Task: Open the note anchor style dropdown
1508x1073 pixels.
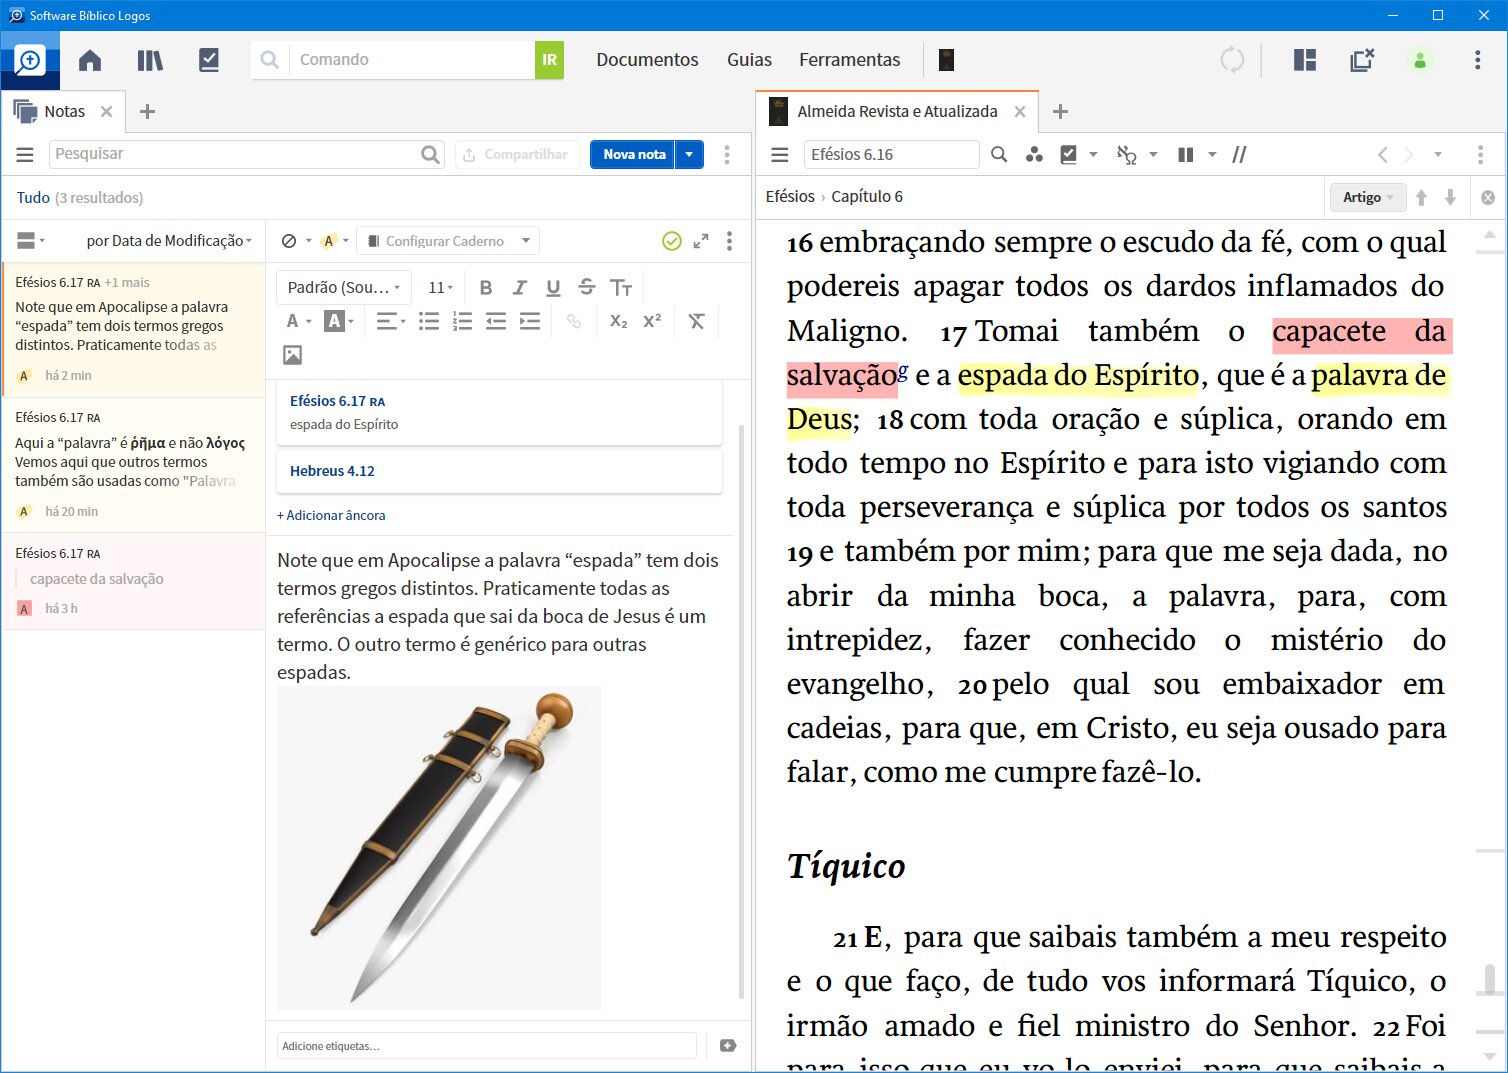Action: click(296, 241)
